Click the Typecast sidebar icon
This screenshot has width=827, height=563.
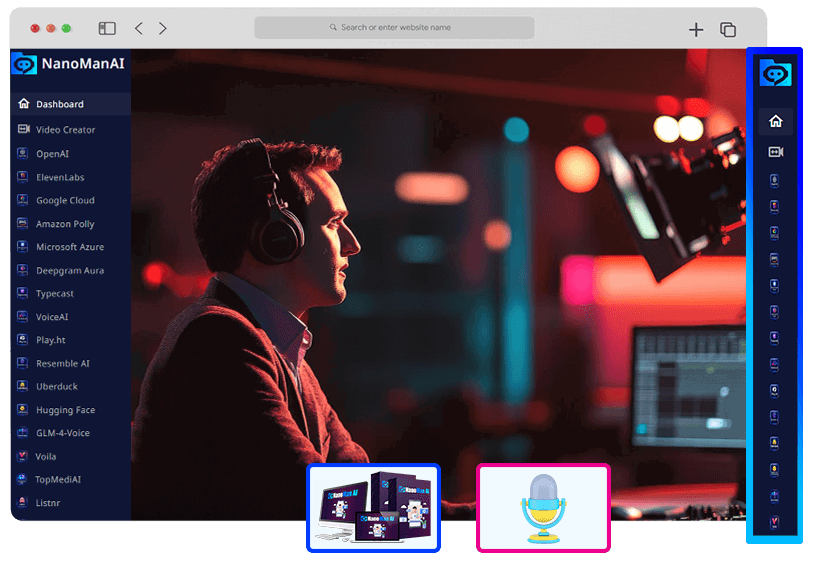[23, 294]
